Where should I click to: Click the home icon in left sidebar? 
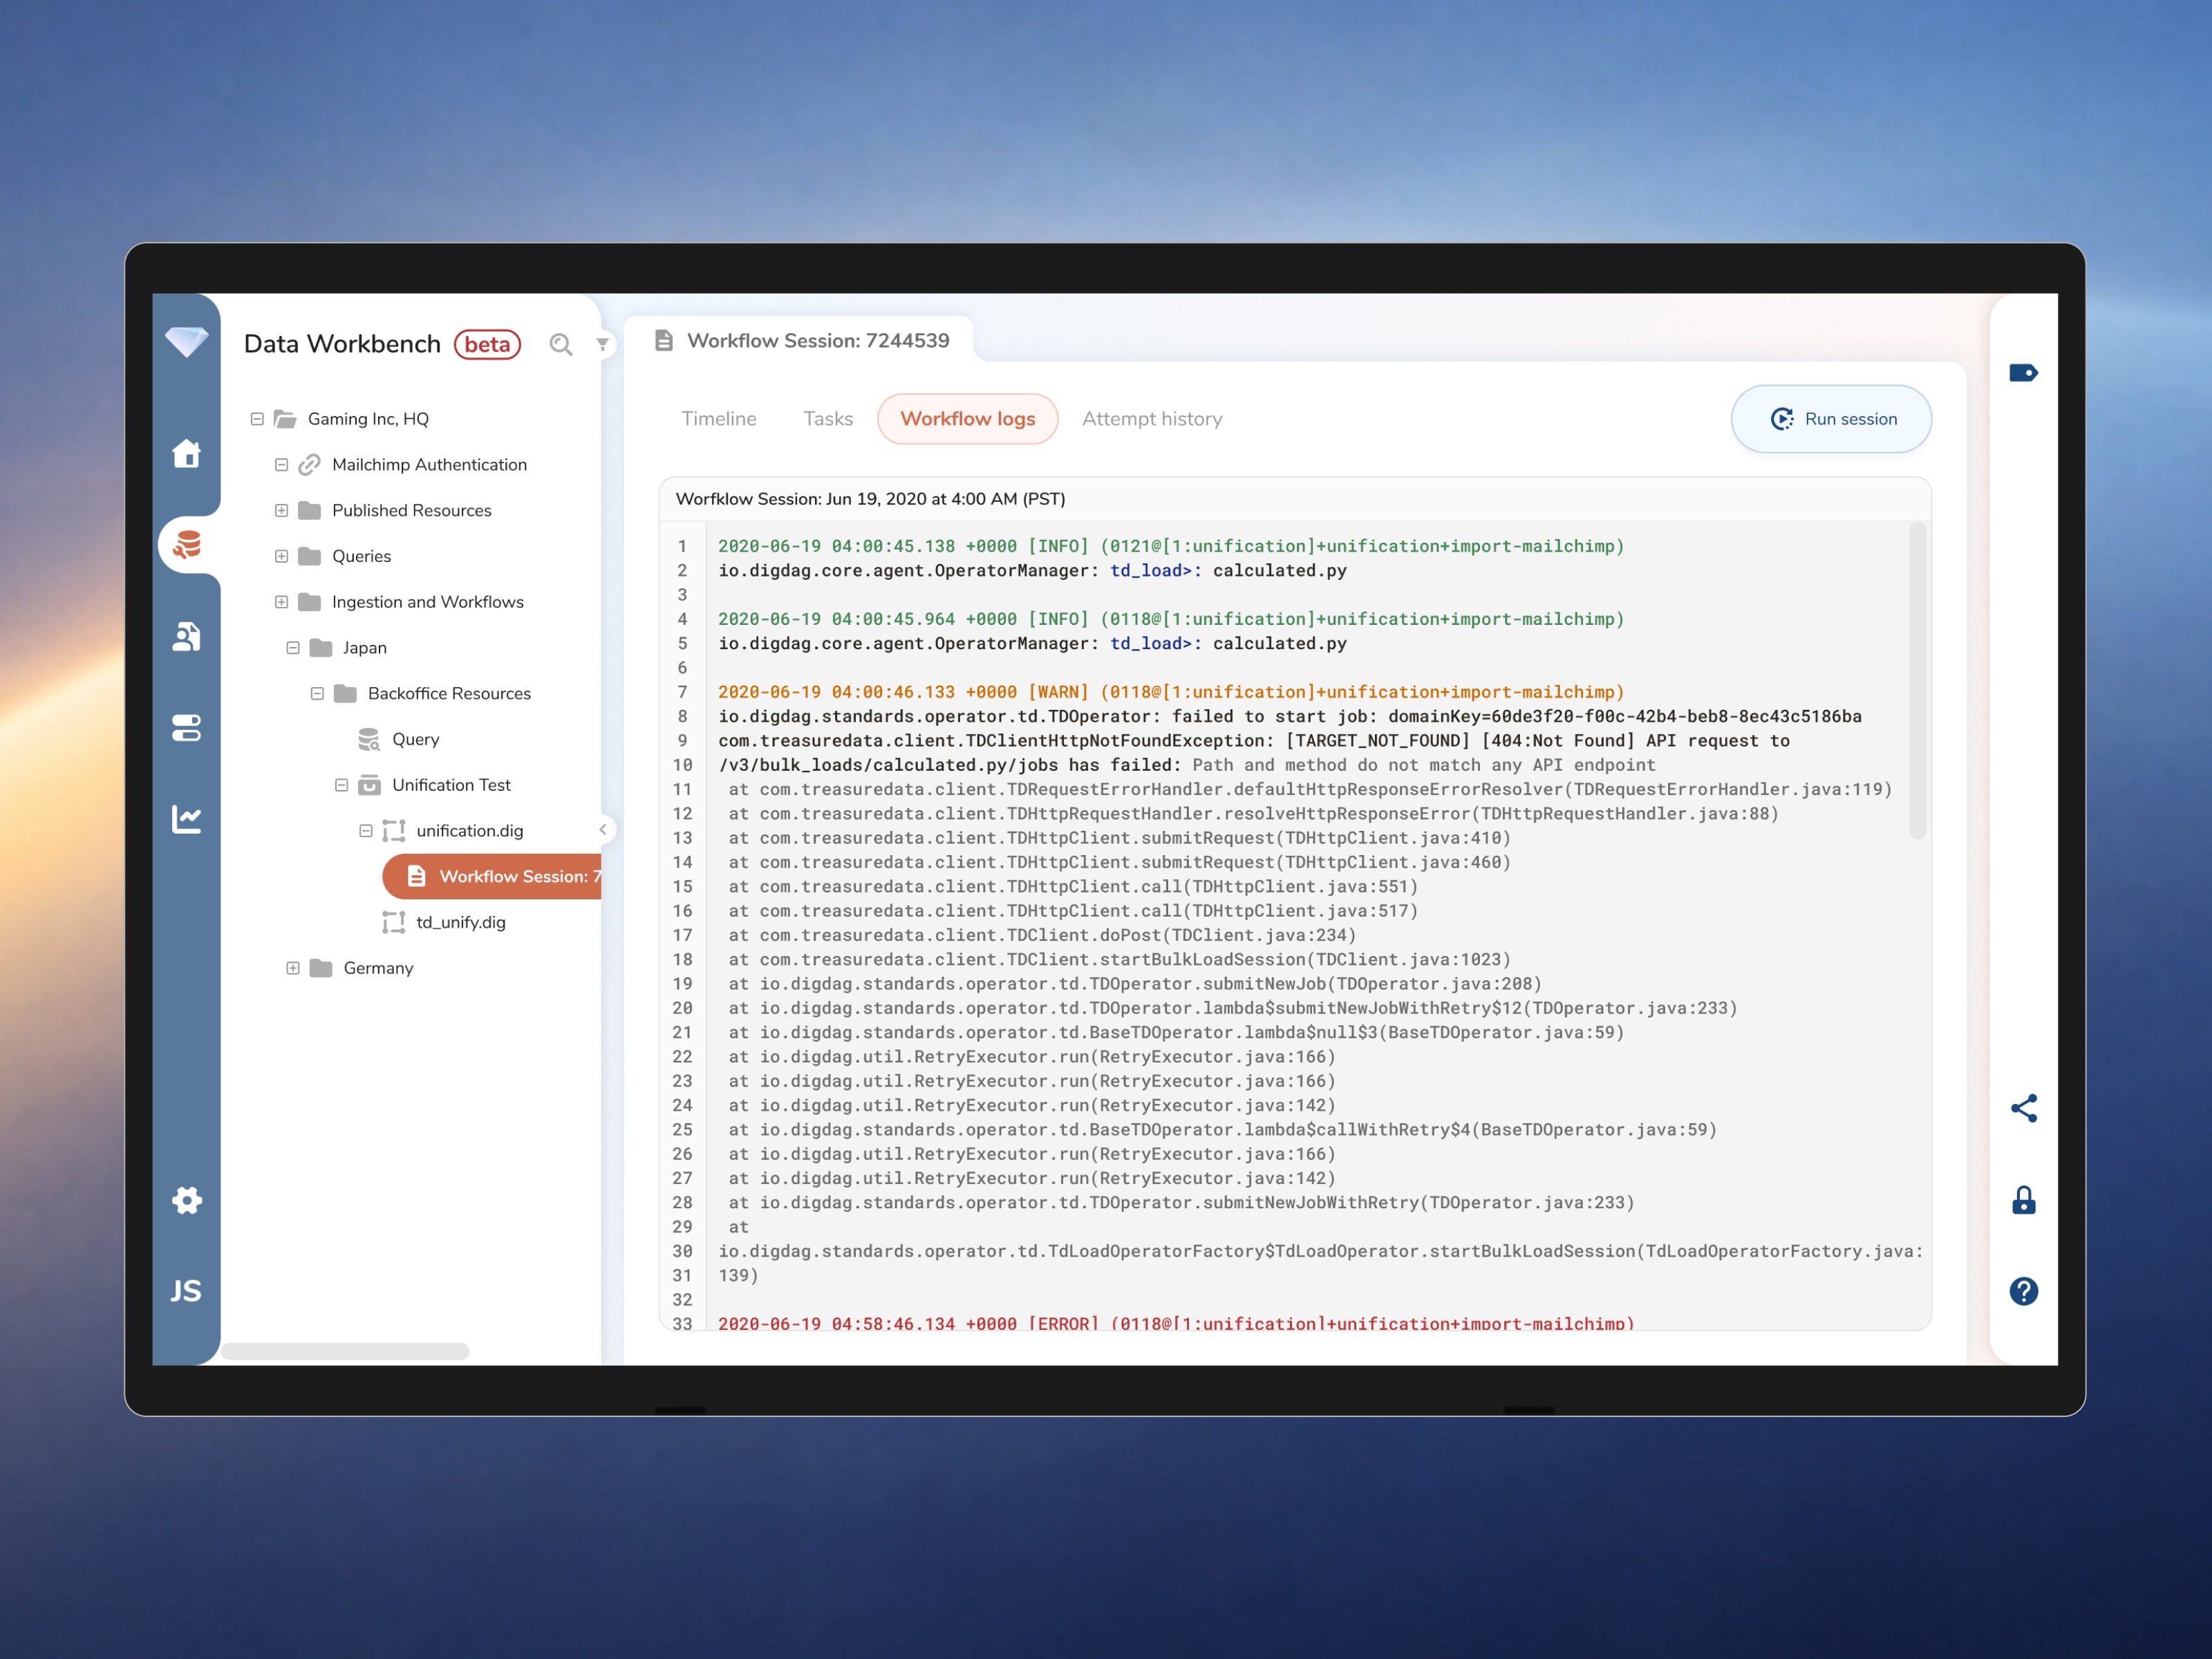[186, 454]
